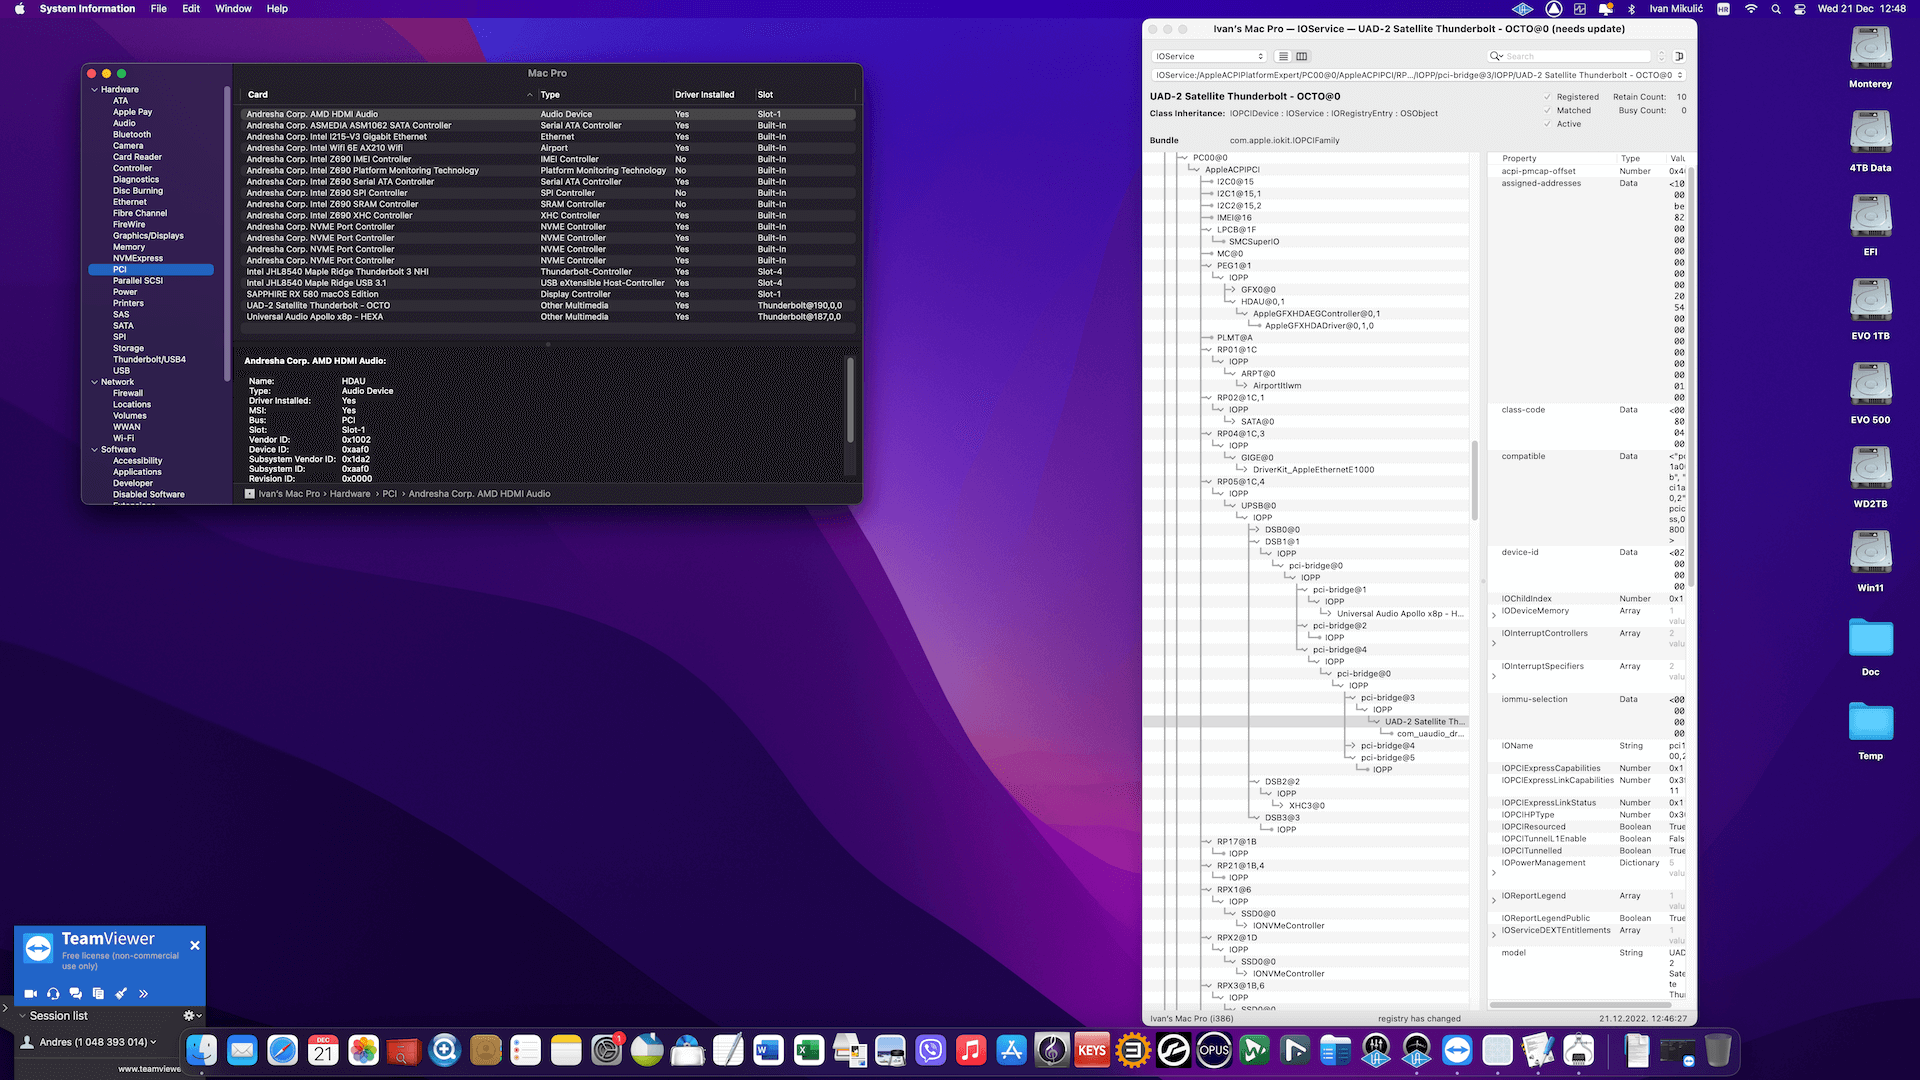Toggle the Registered checkbox
The image size is (1920, 1080).
pos(1549,97)
